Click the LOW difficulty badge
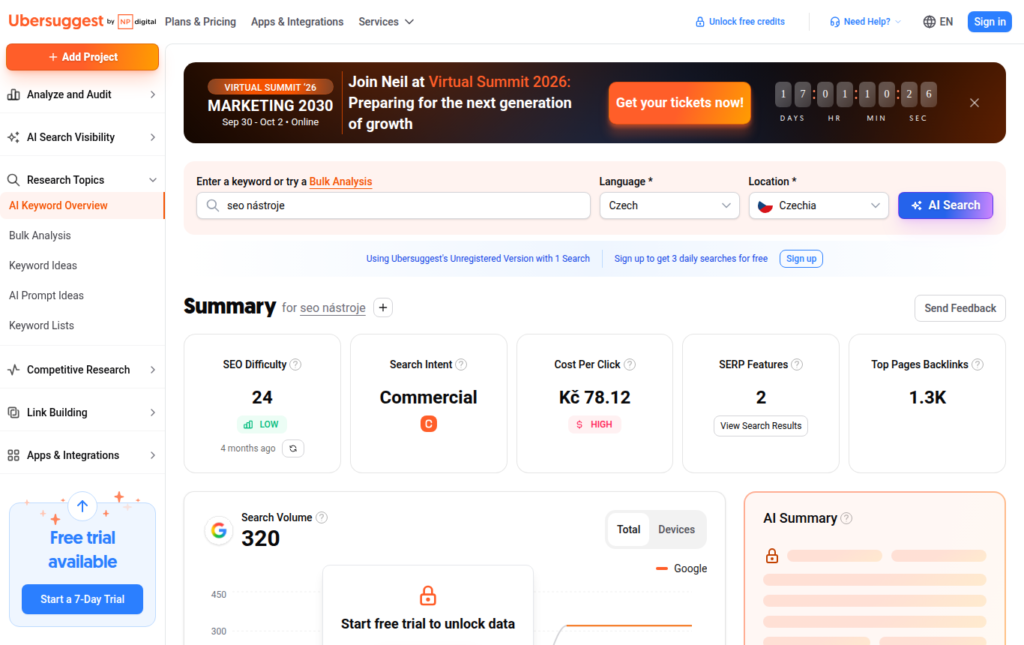Screen dimensions: 1024x645 point(262,424)
